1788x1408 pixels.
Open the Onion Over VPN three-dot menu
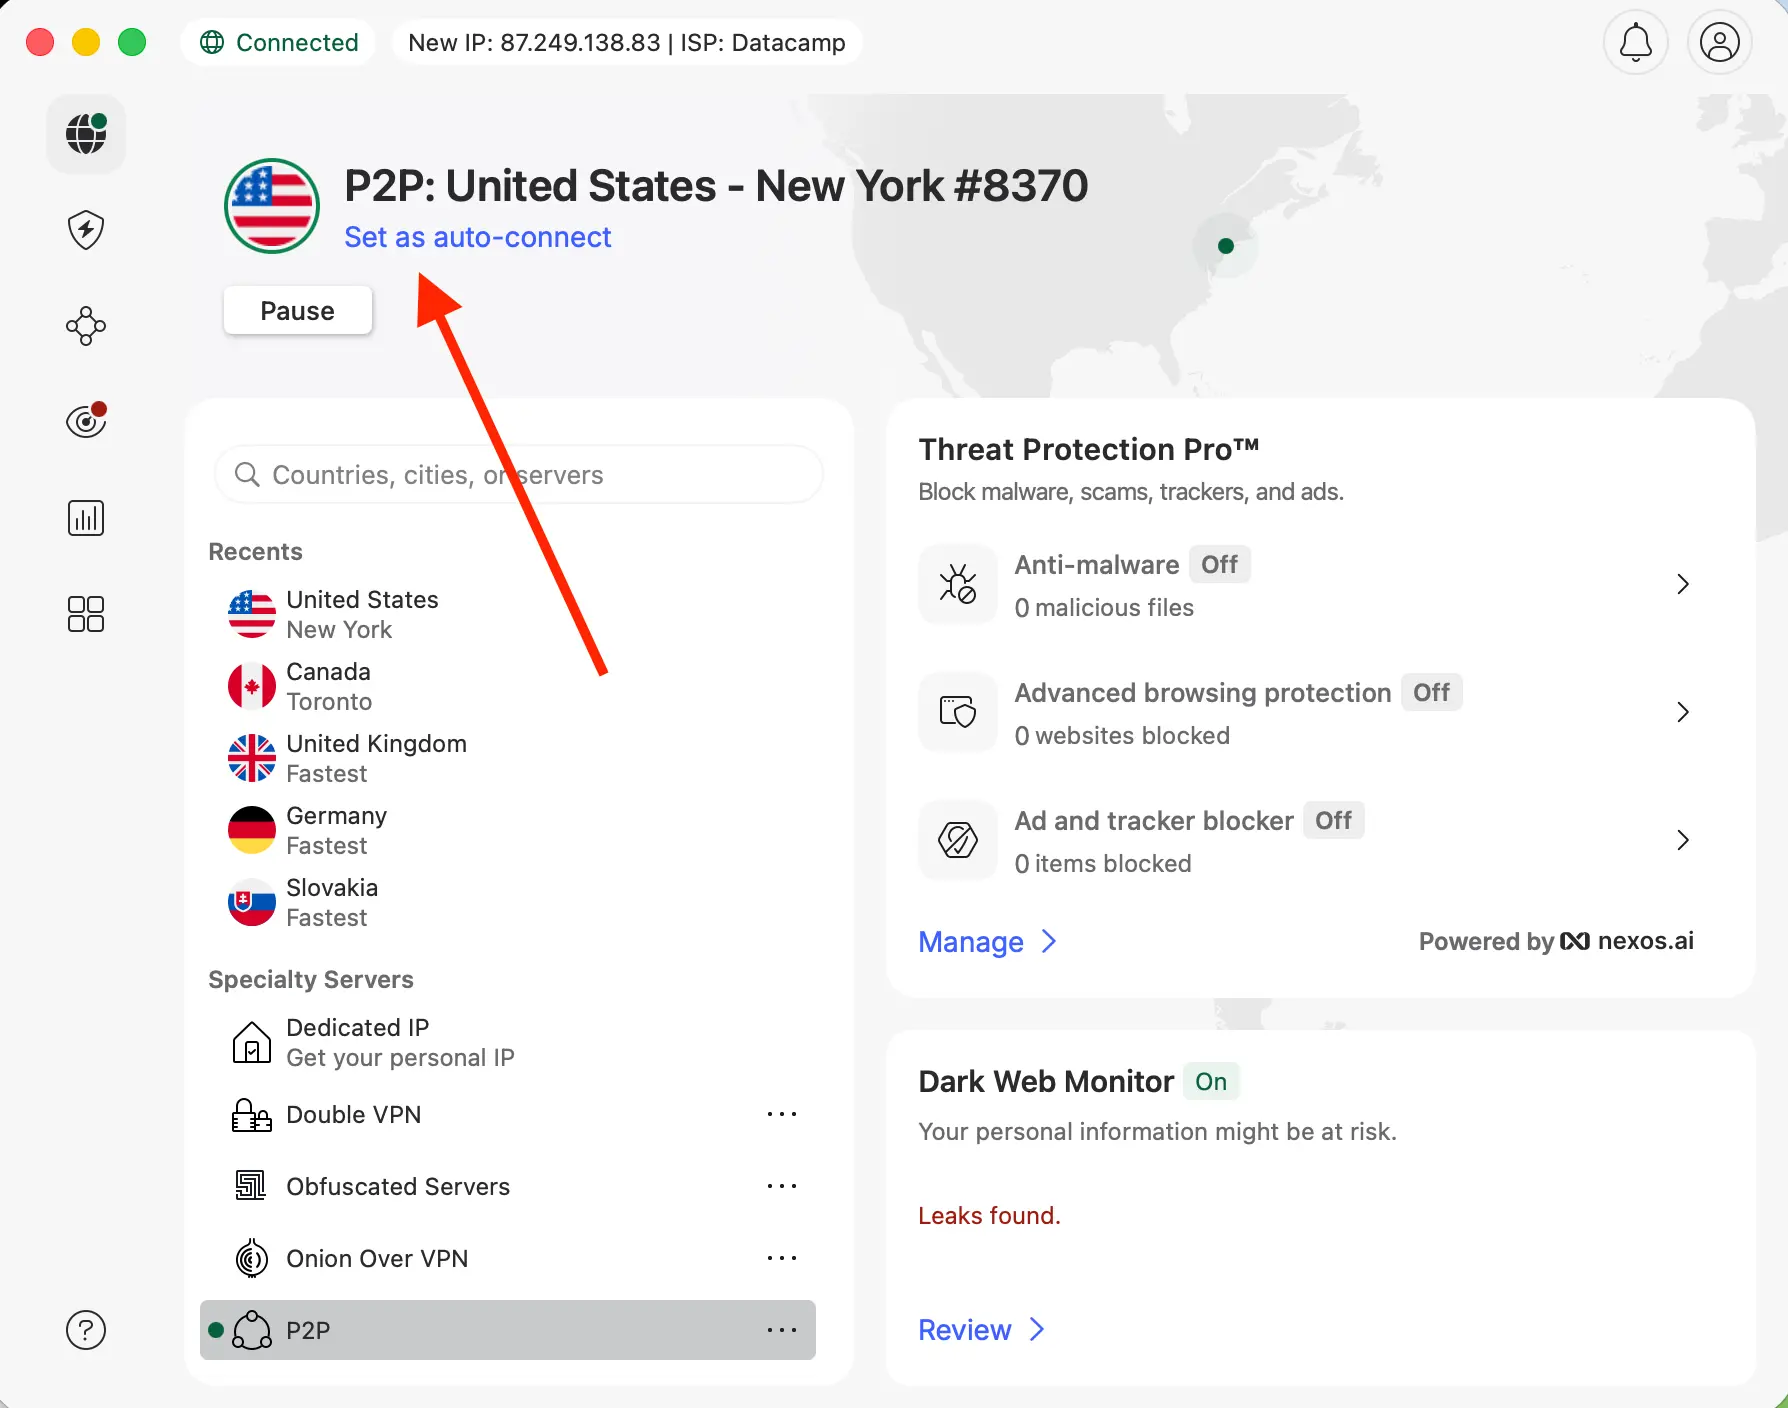click(782, 1258)
